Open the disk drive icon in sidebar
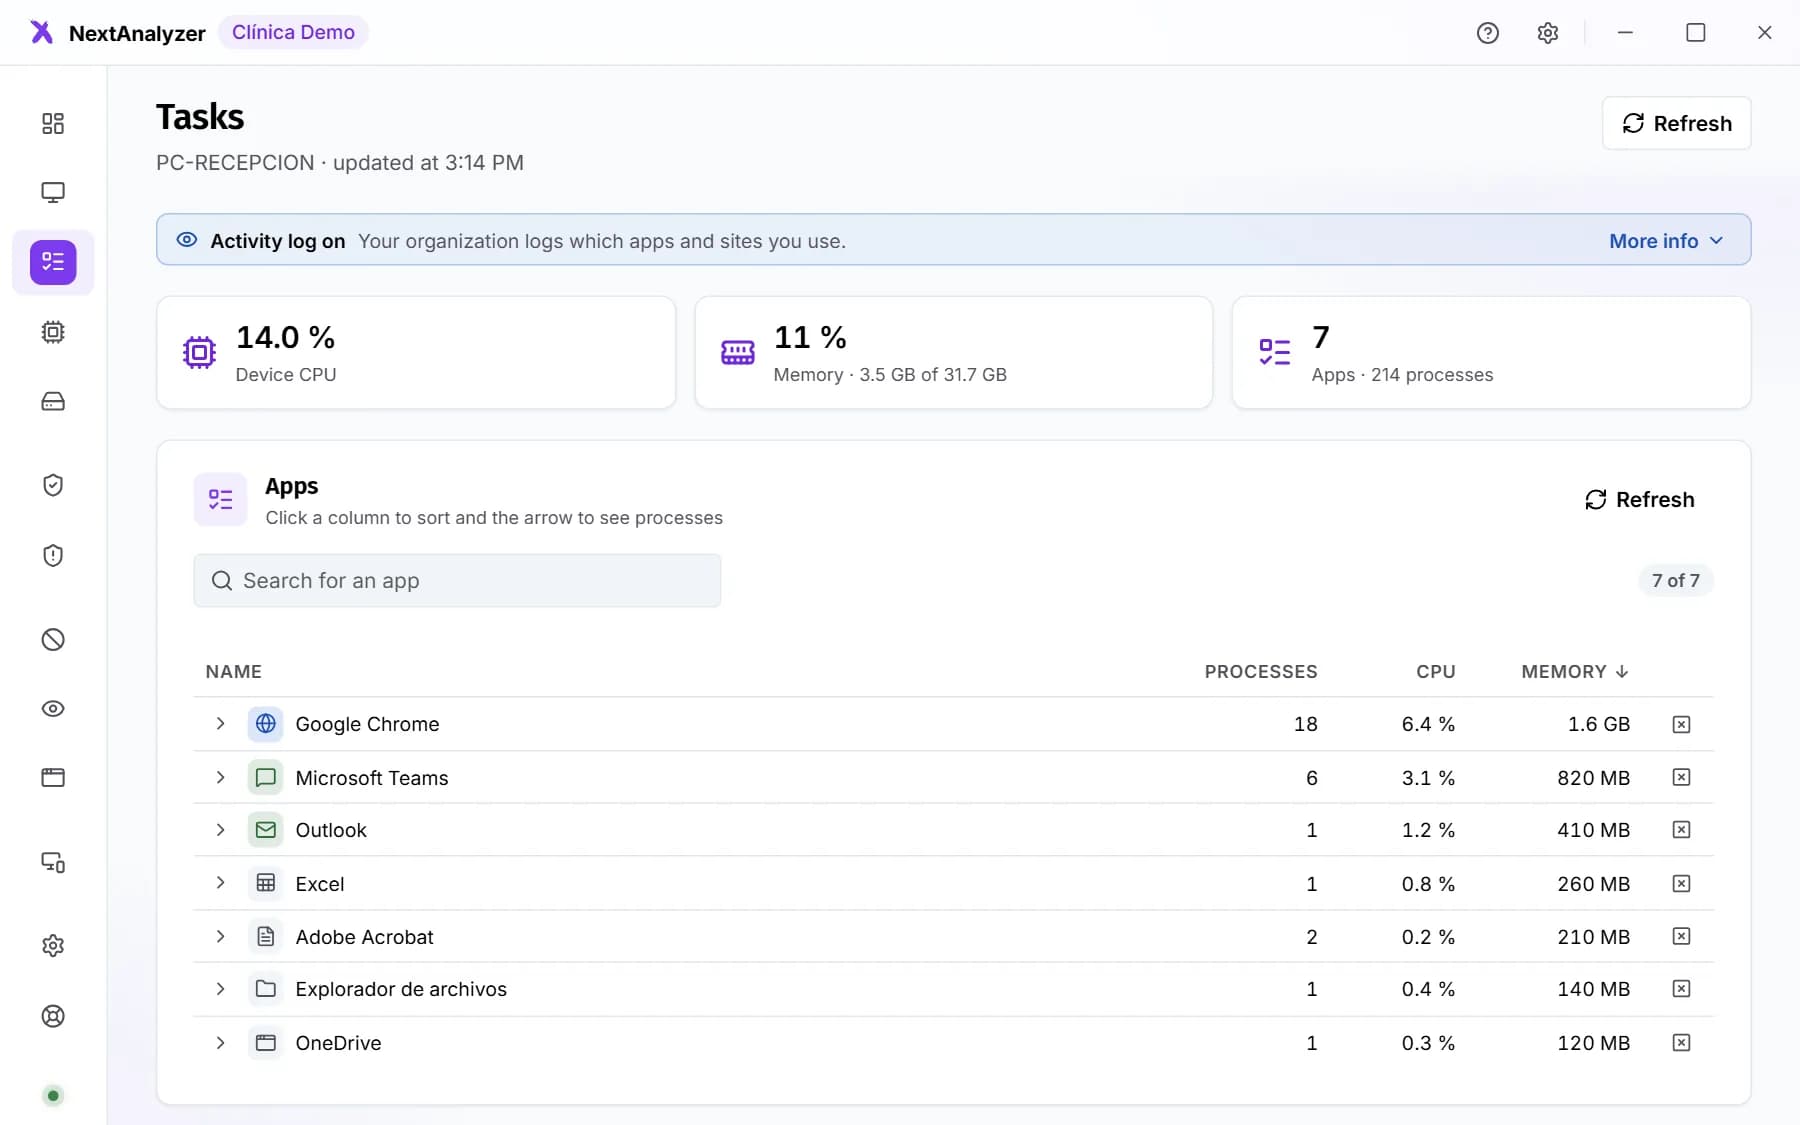Image resolution: width=1800 pixels, height=1125 pixels. pyautogui.click(x=53, y=401)
